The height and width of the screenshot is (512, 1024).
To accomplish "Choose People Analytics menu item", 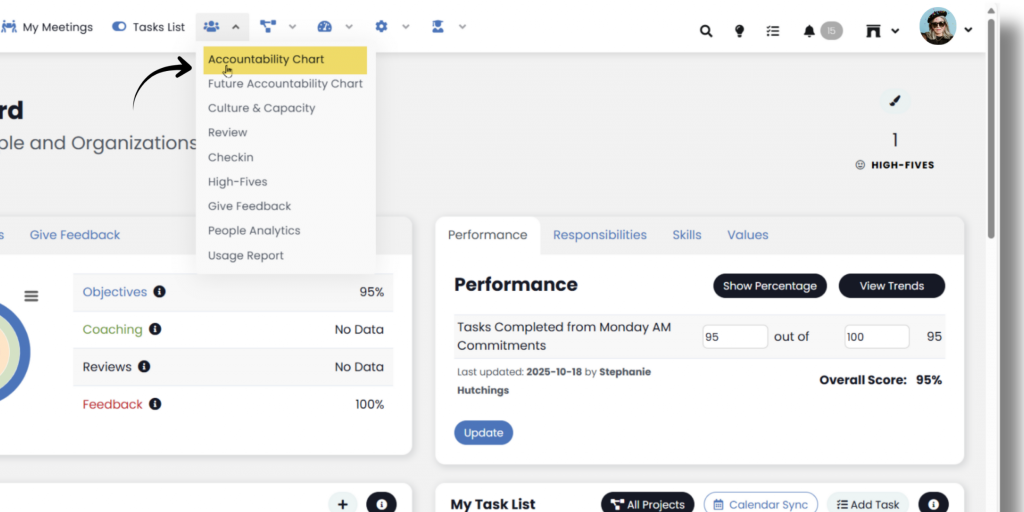I will [254, 231].
